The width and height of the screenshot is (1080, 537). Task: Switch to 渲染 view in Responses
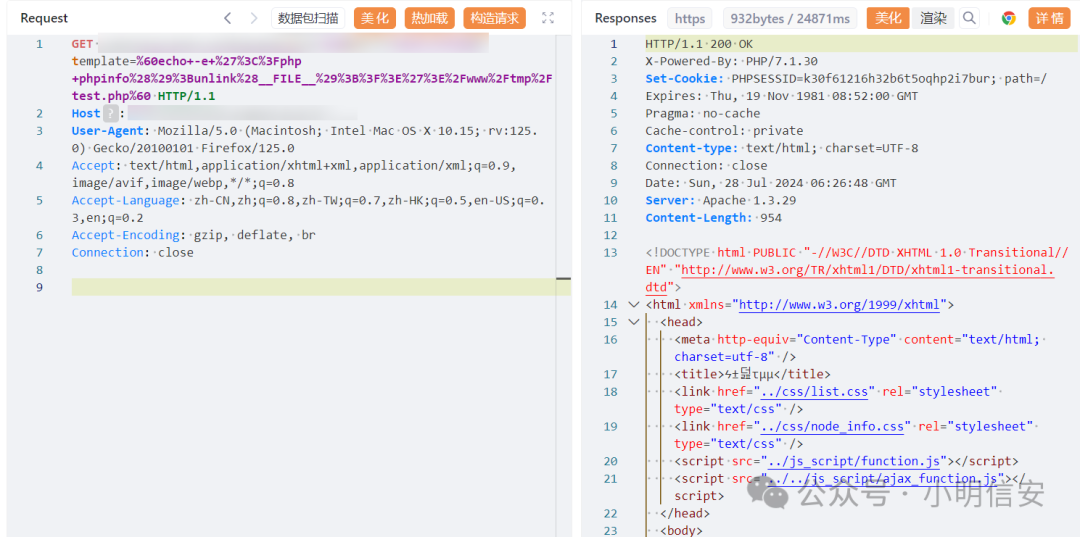(933, 19)
